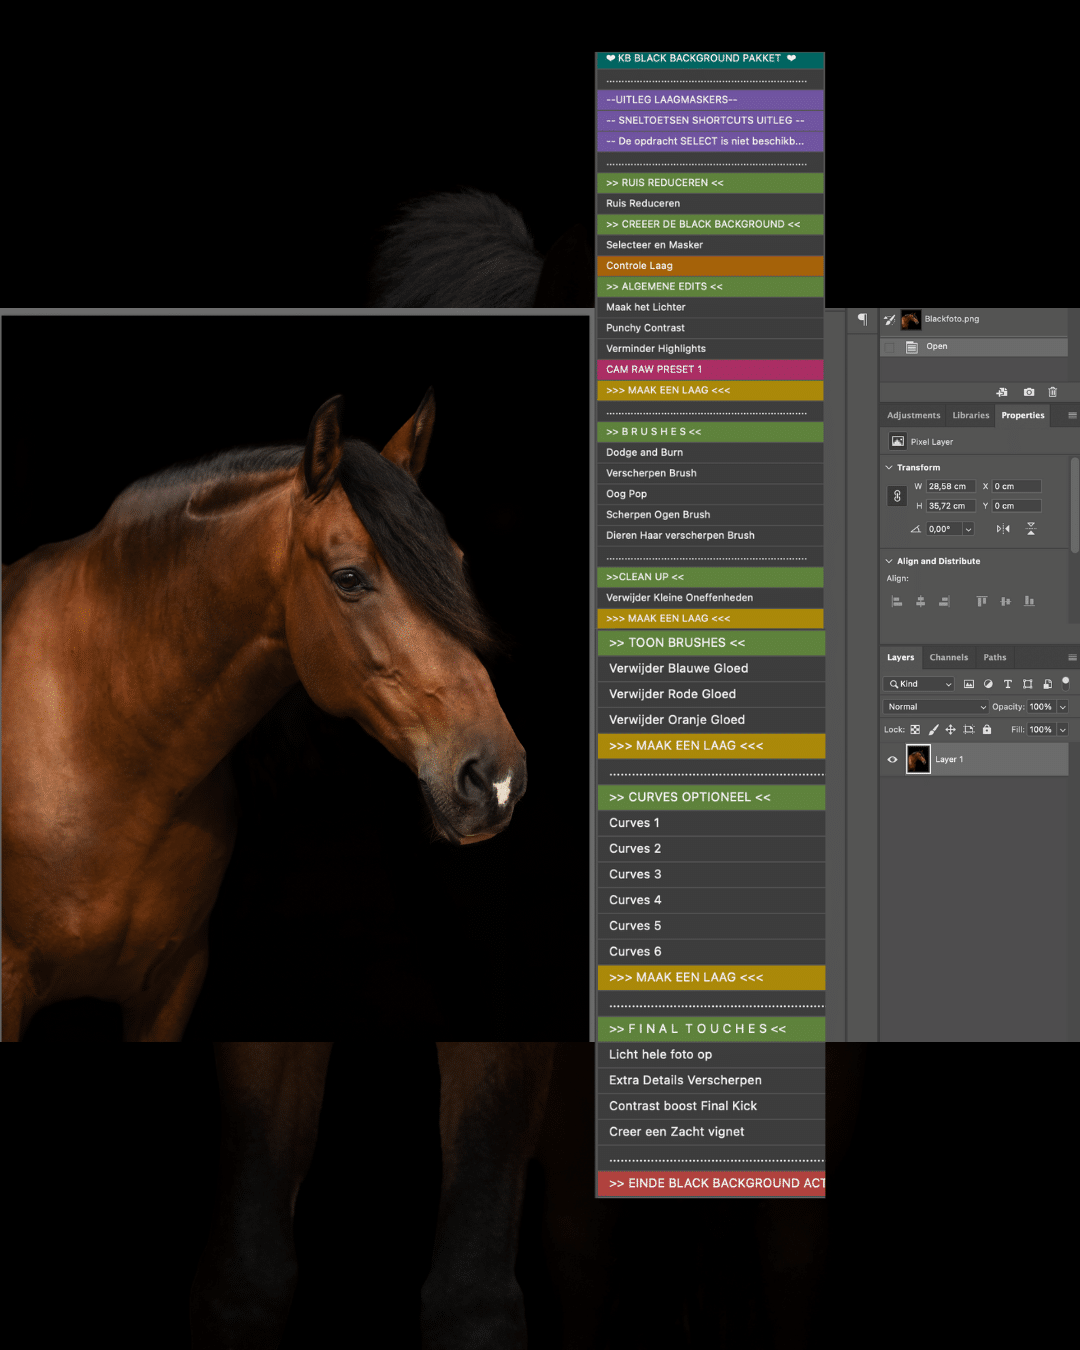Open the Kind filter dropdown
This screenshot has width=1080, height=1350.
919,684
